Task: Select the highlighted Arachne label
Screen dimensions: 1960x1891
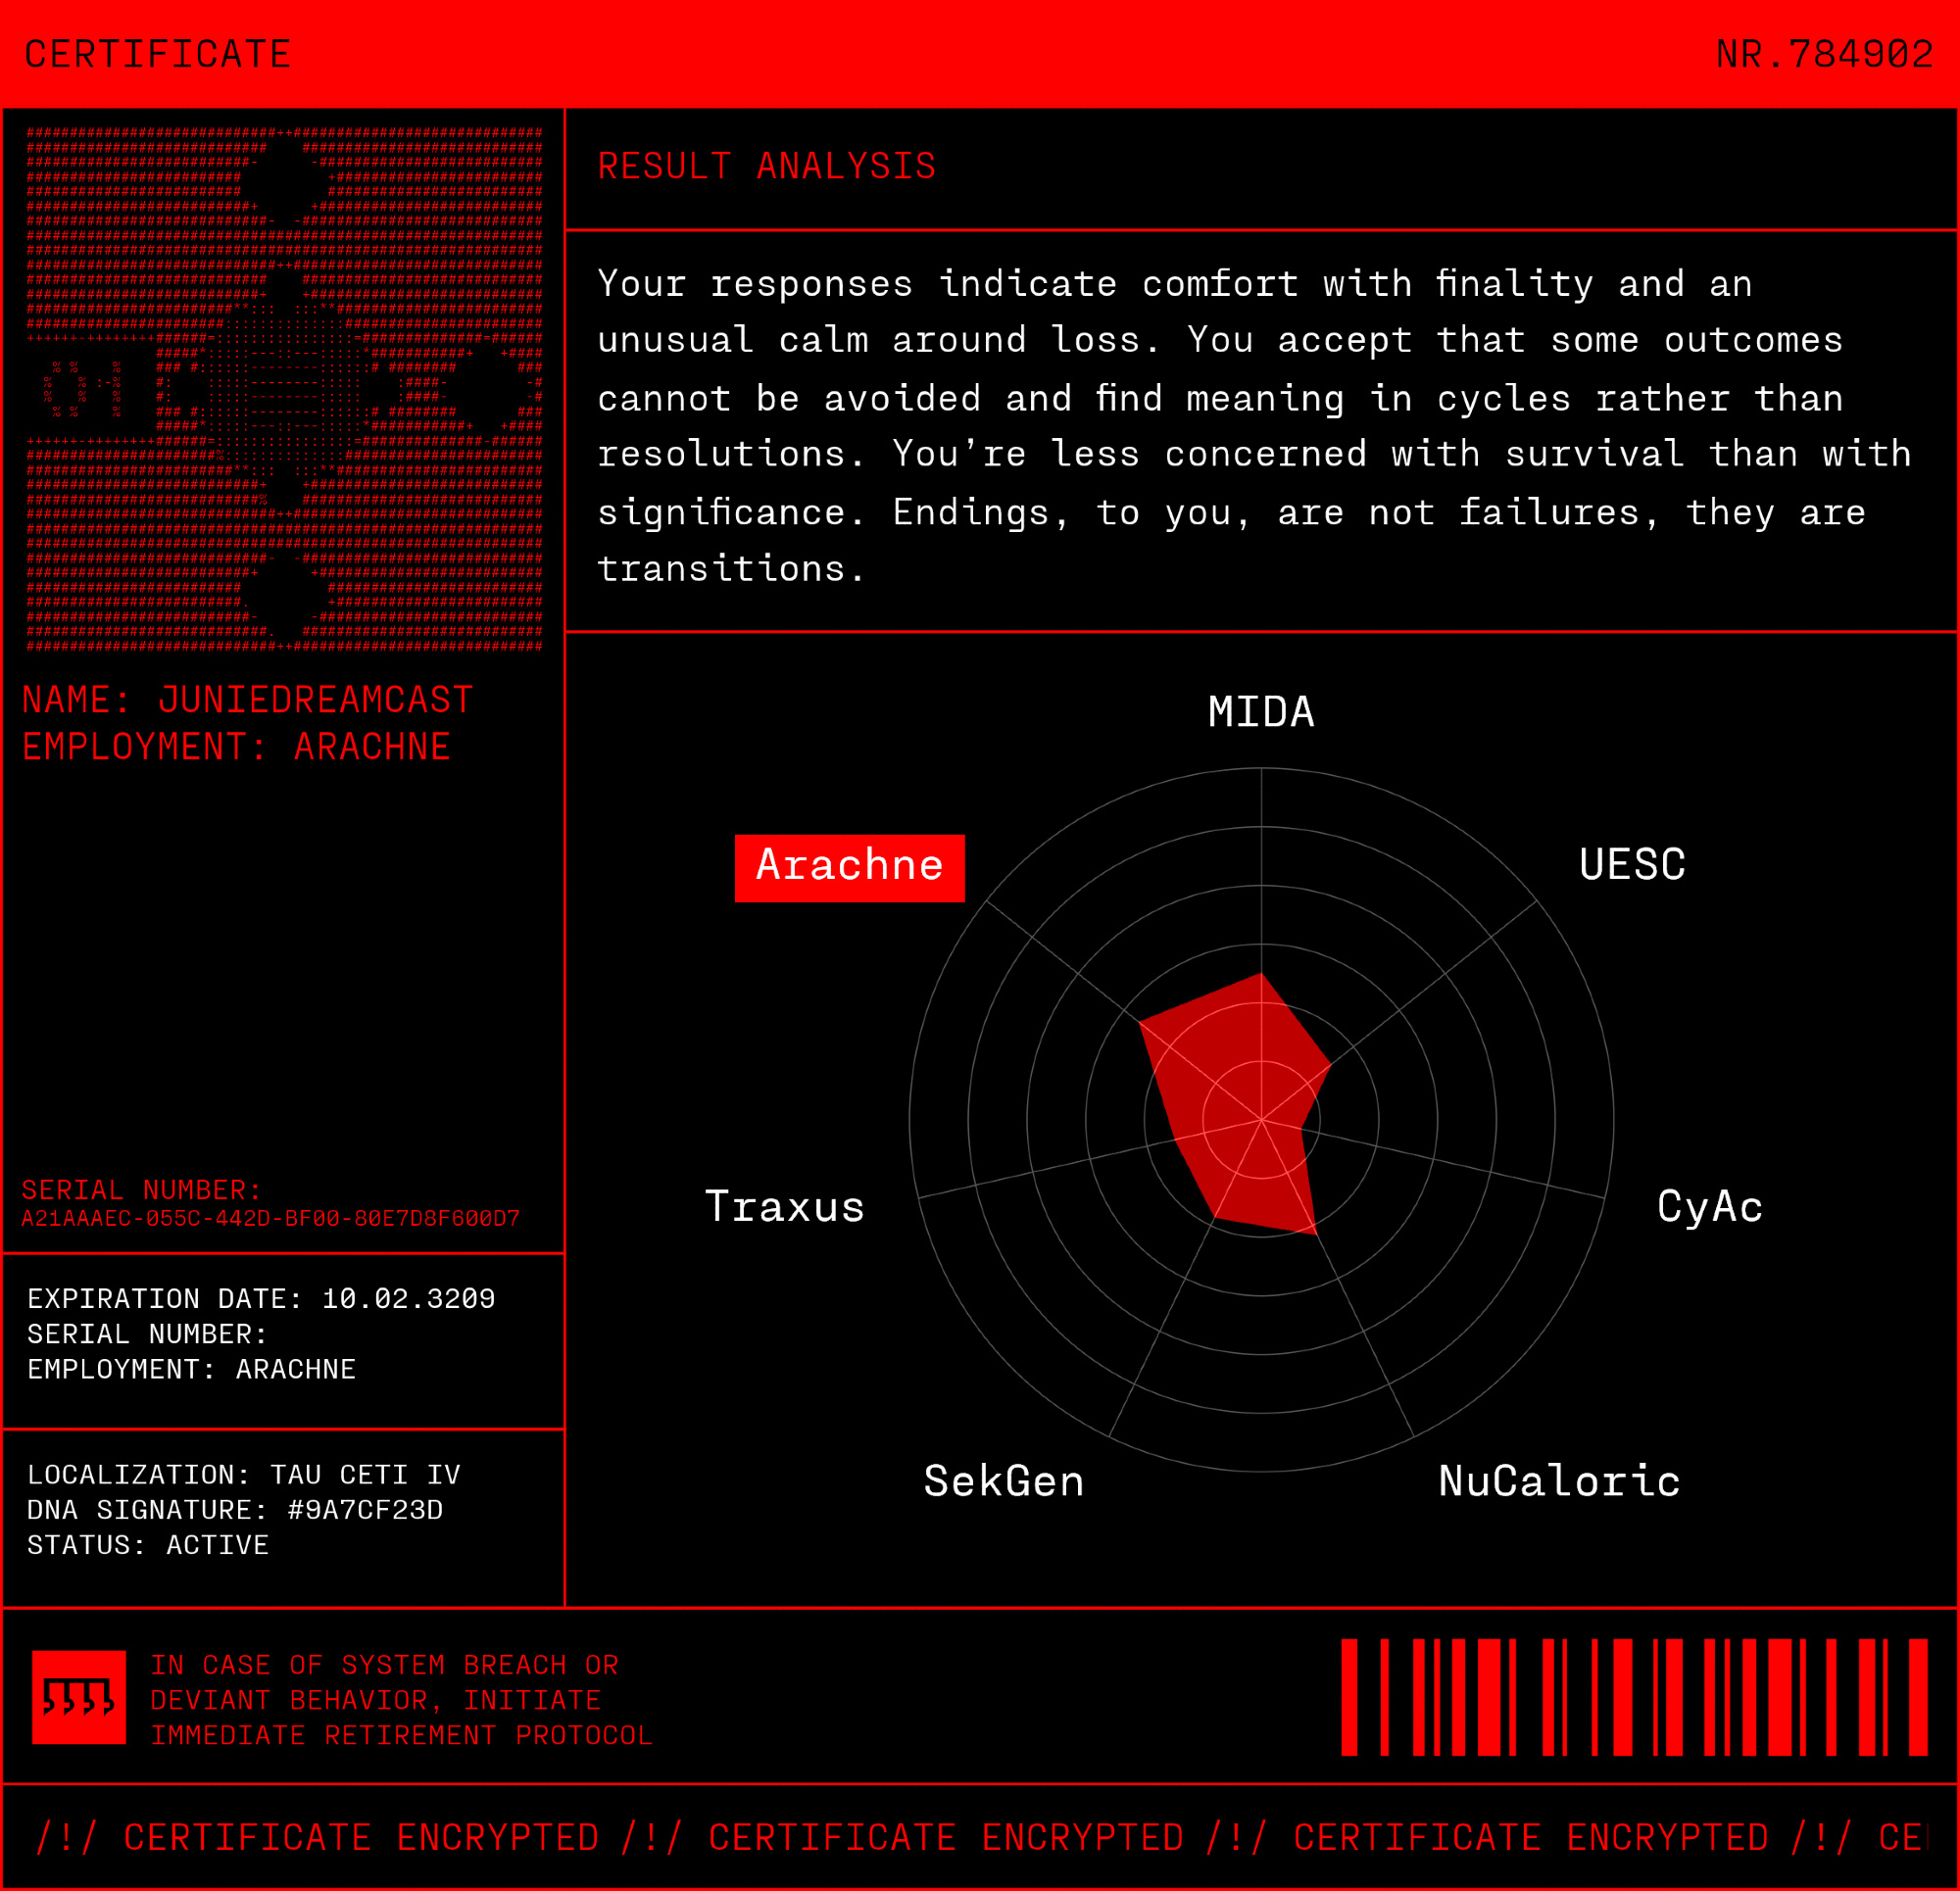Action: pos(849,867)
